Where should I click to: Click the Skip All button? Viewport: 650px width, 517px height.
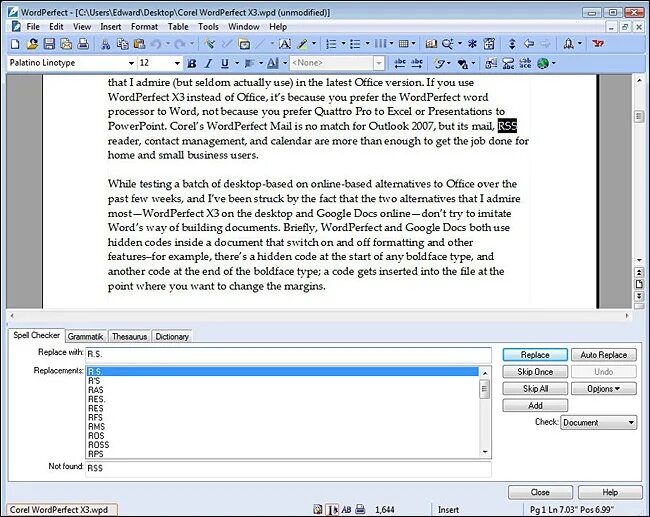point(535,388)
